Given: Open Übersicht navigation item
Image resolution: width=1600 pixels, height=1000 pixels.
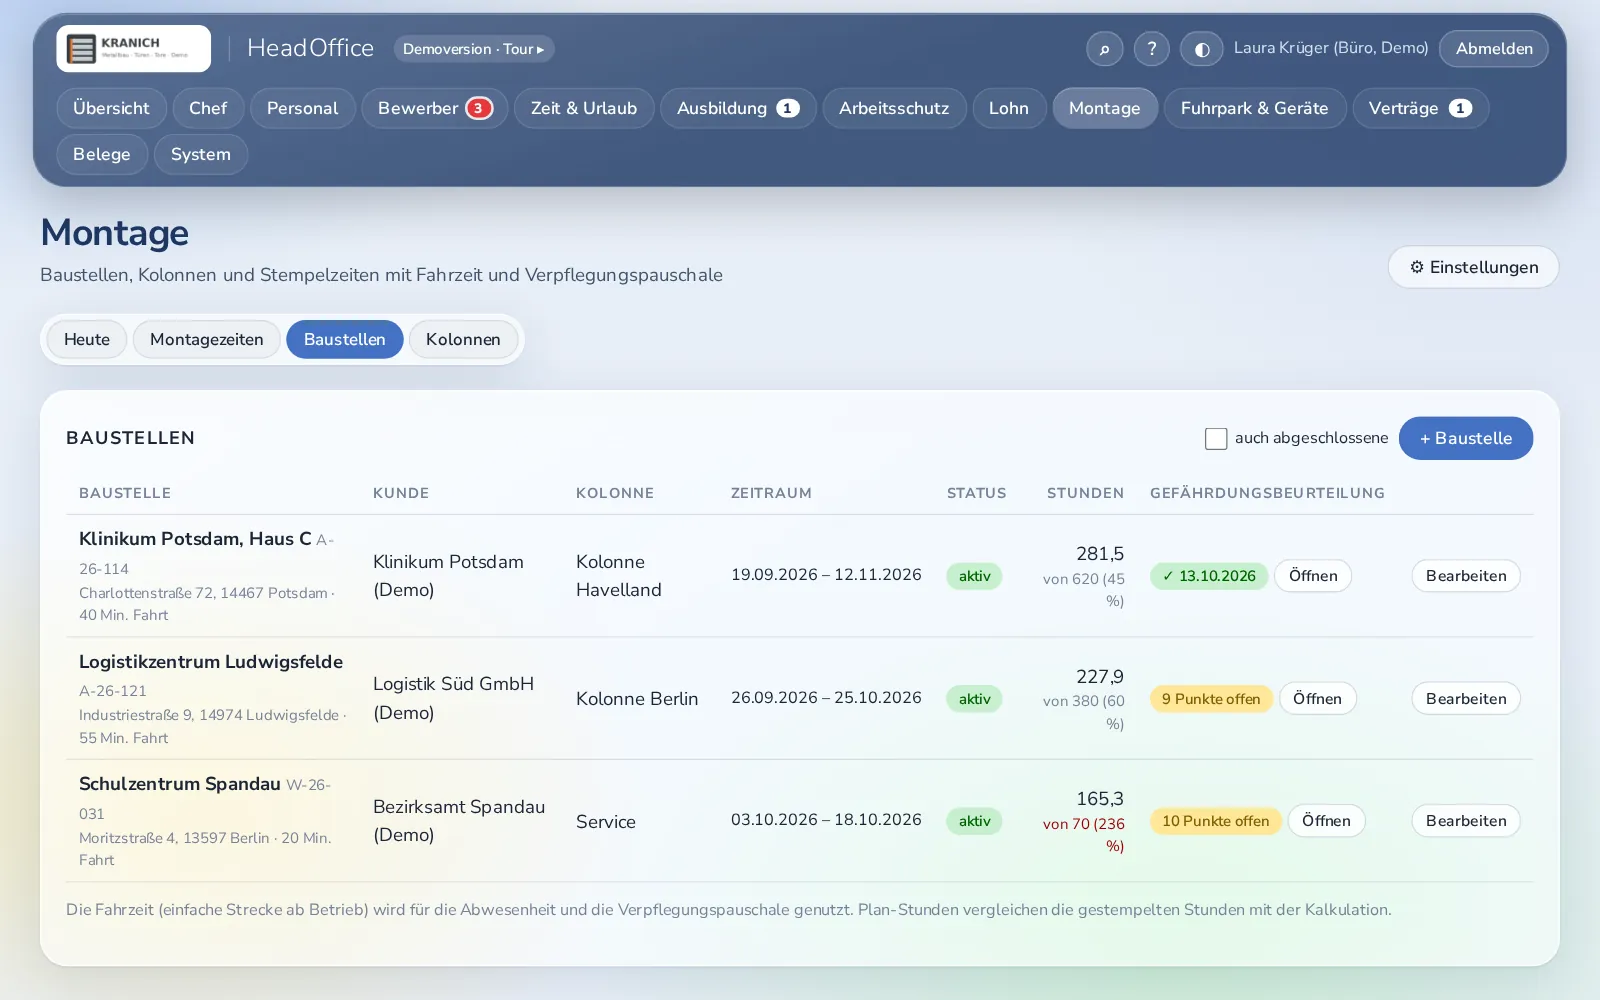Looking at the screenshot, I should pos(111,108).
